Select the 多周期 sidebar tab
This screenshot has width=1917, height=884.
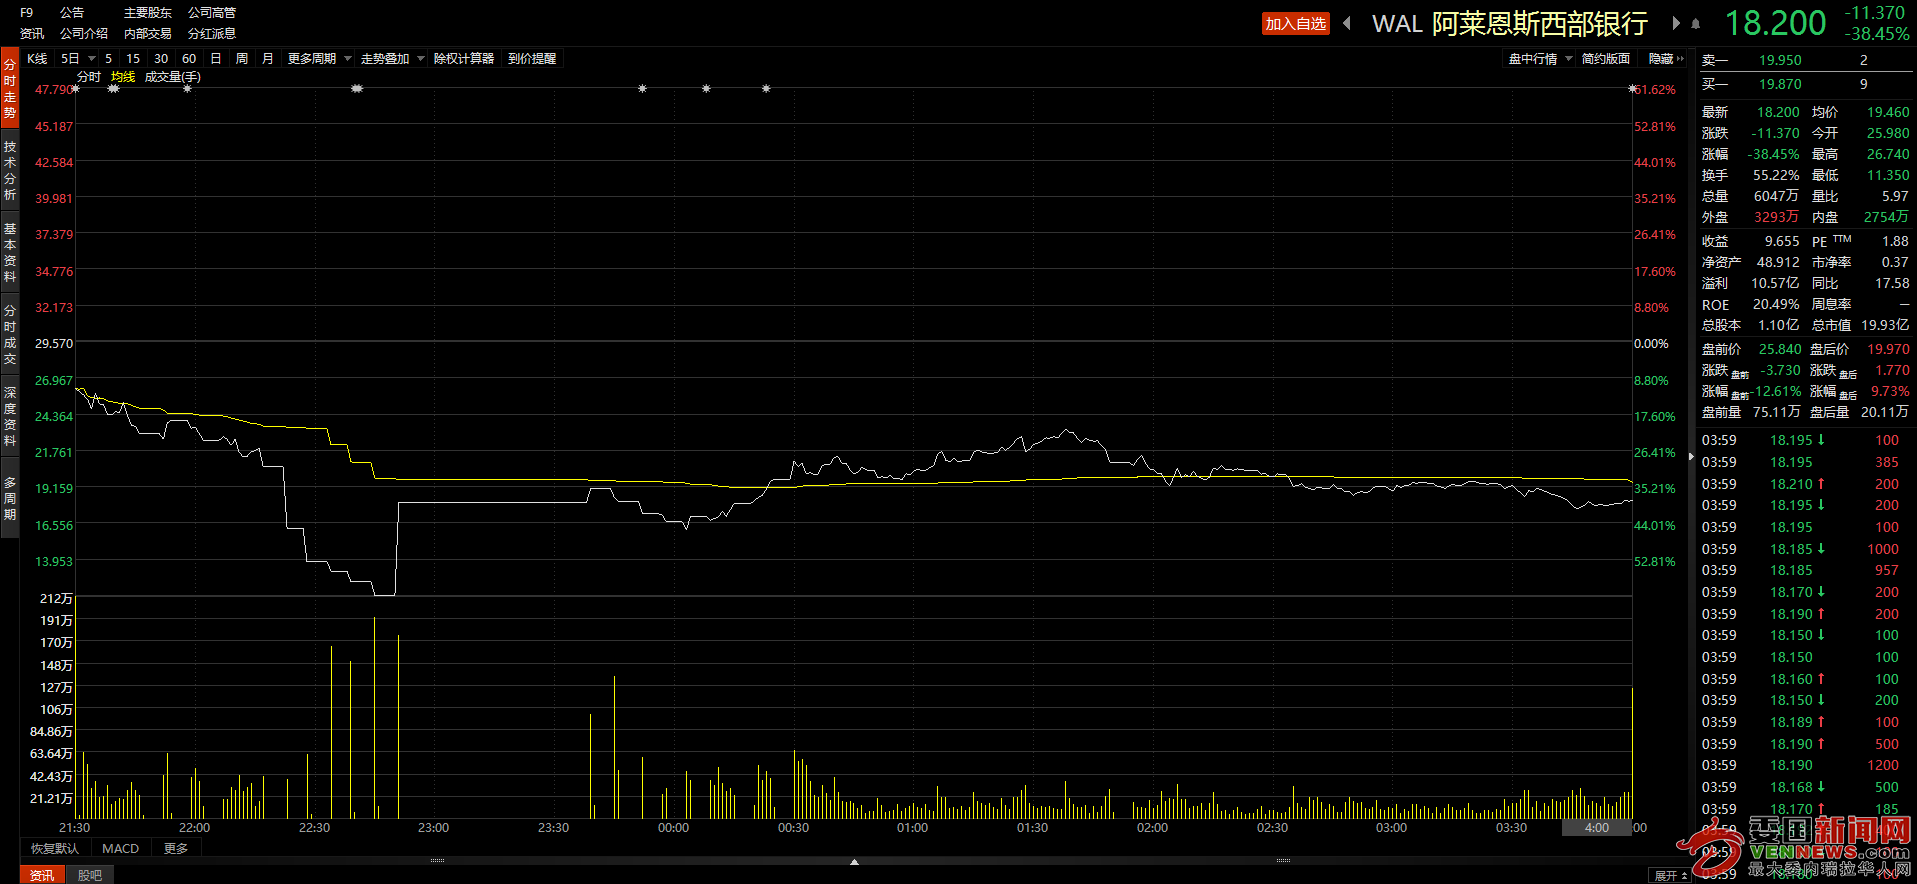click(x=10, y=498)
